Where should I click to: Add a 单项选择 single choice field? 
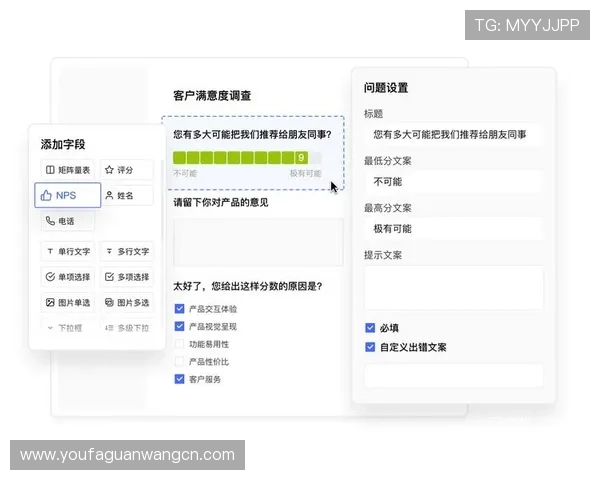(x=68, y=277)
